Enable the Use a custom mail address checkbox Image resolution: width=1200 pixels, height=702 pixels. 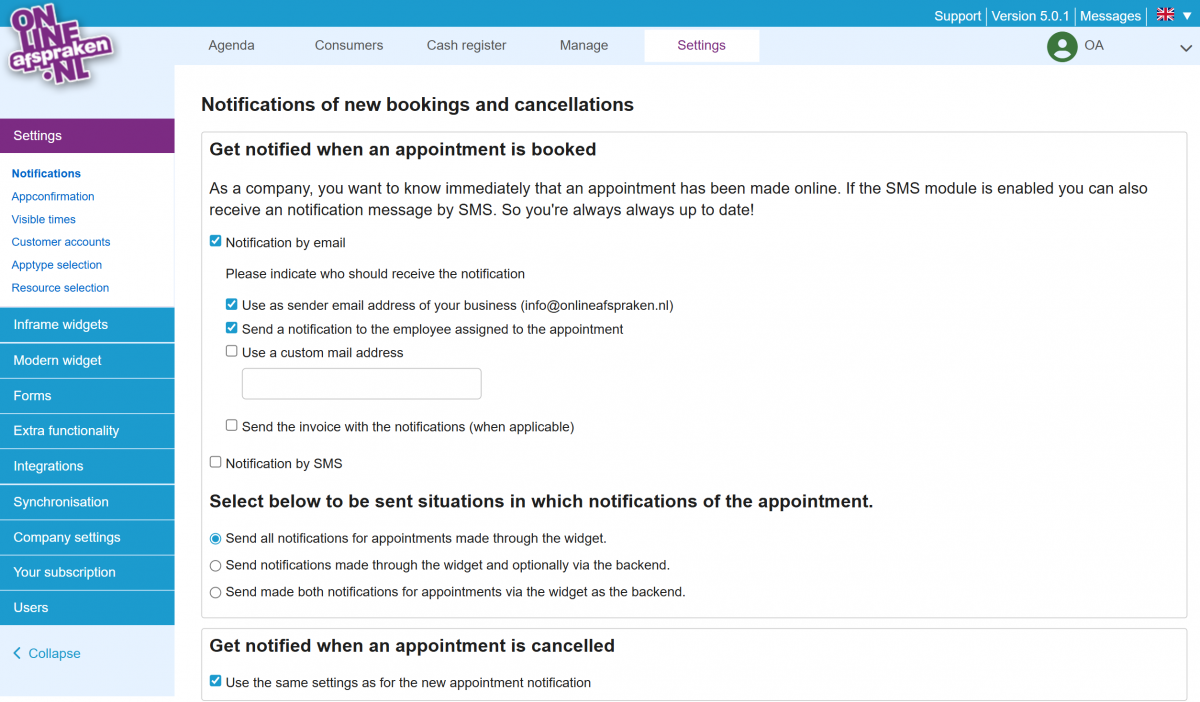coord(231,351)
